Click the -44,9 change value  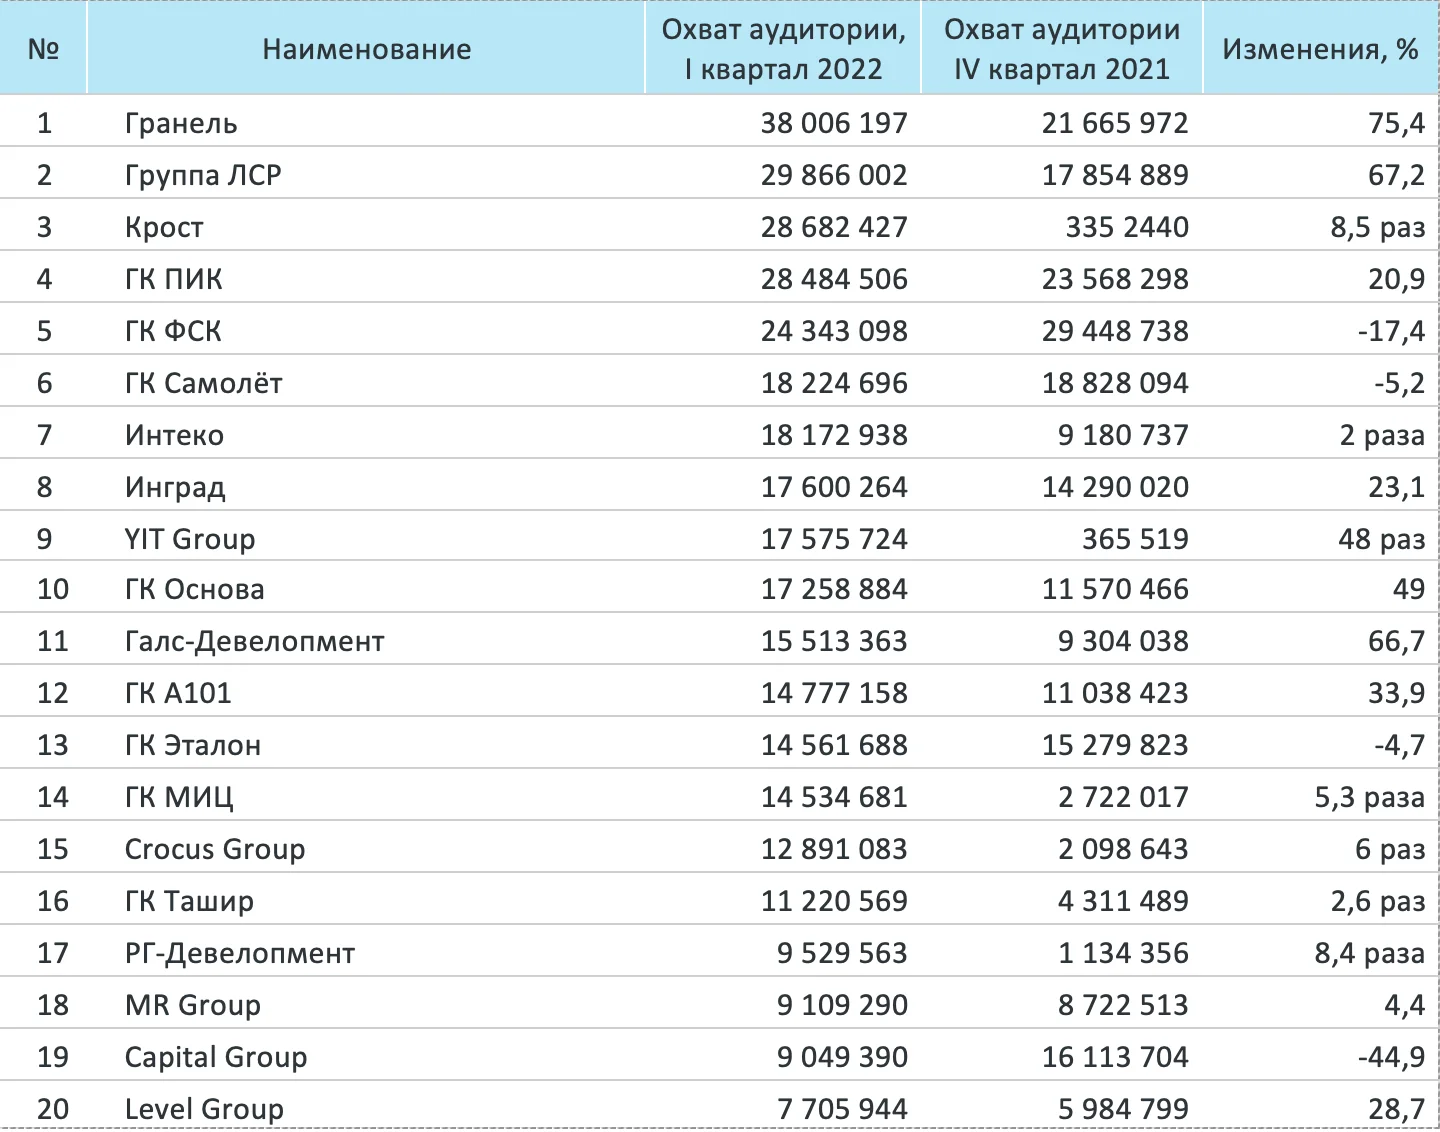(x=1390, y=1057)
